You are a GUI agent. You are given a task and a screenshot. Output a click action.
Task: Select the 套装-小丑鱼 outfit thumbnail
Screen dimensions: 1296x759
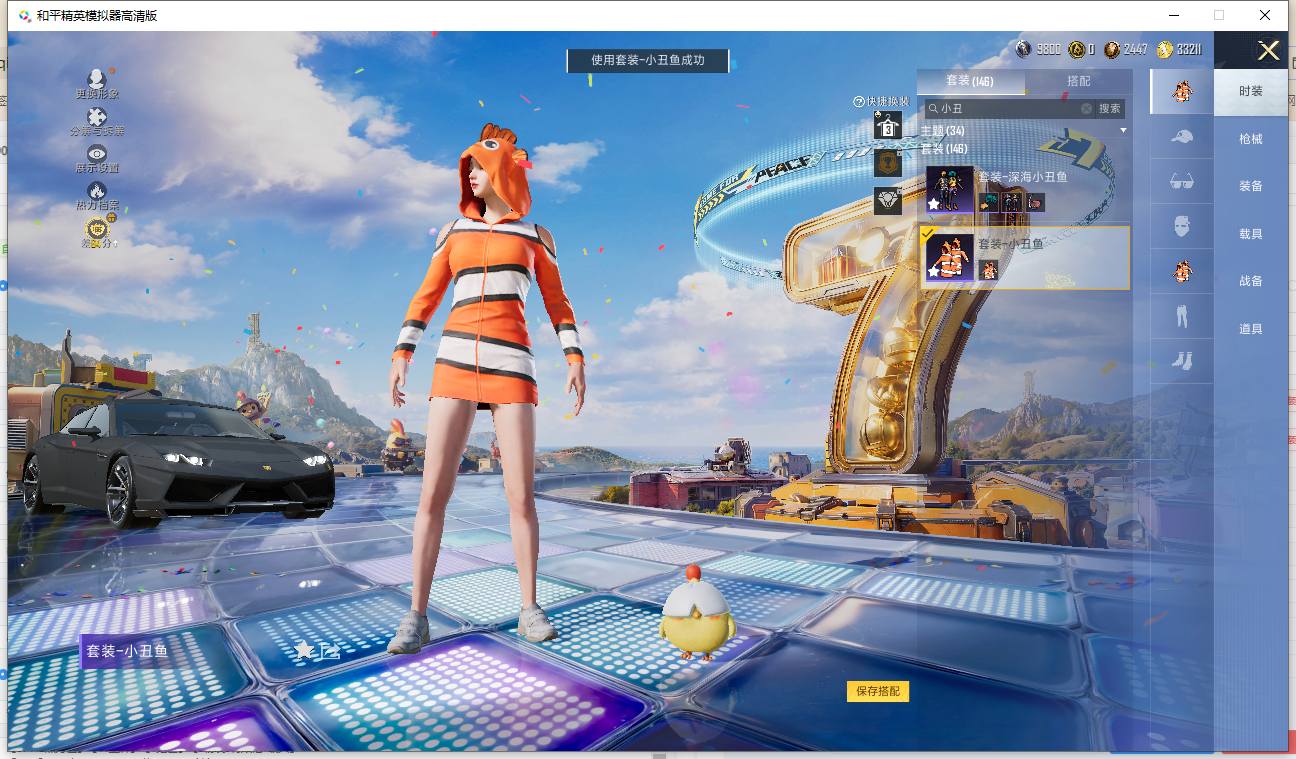950,257
